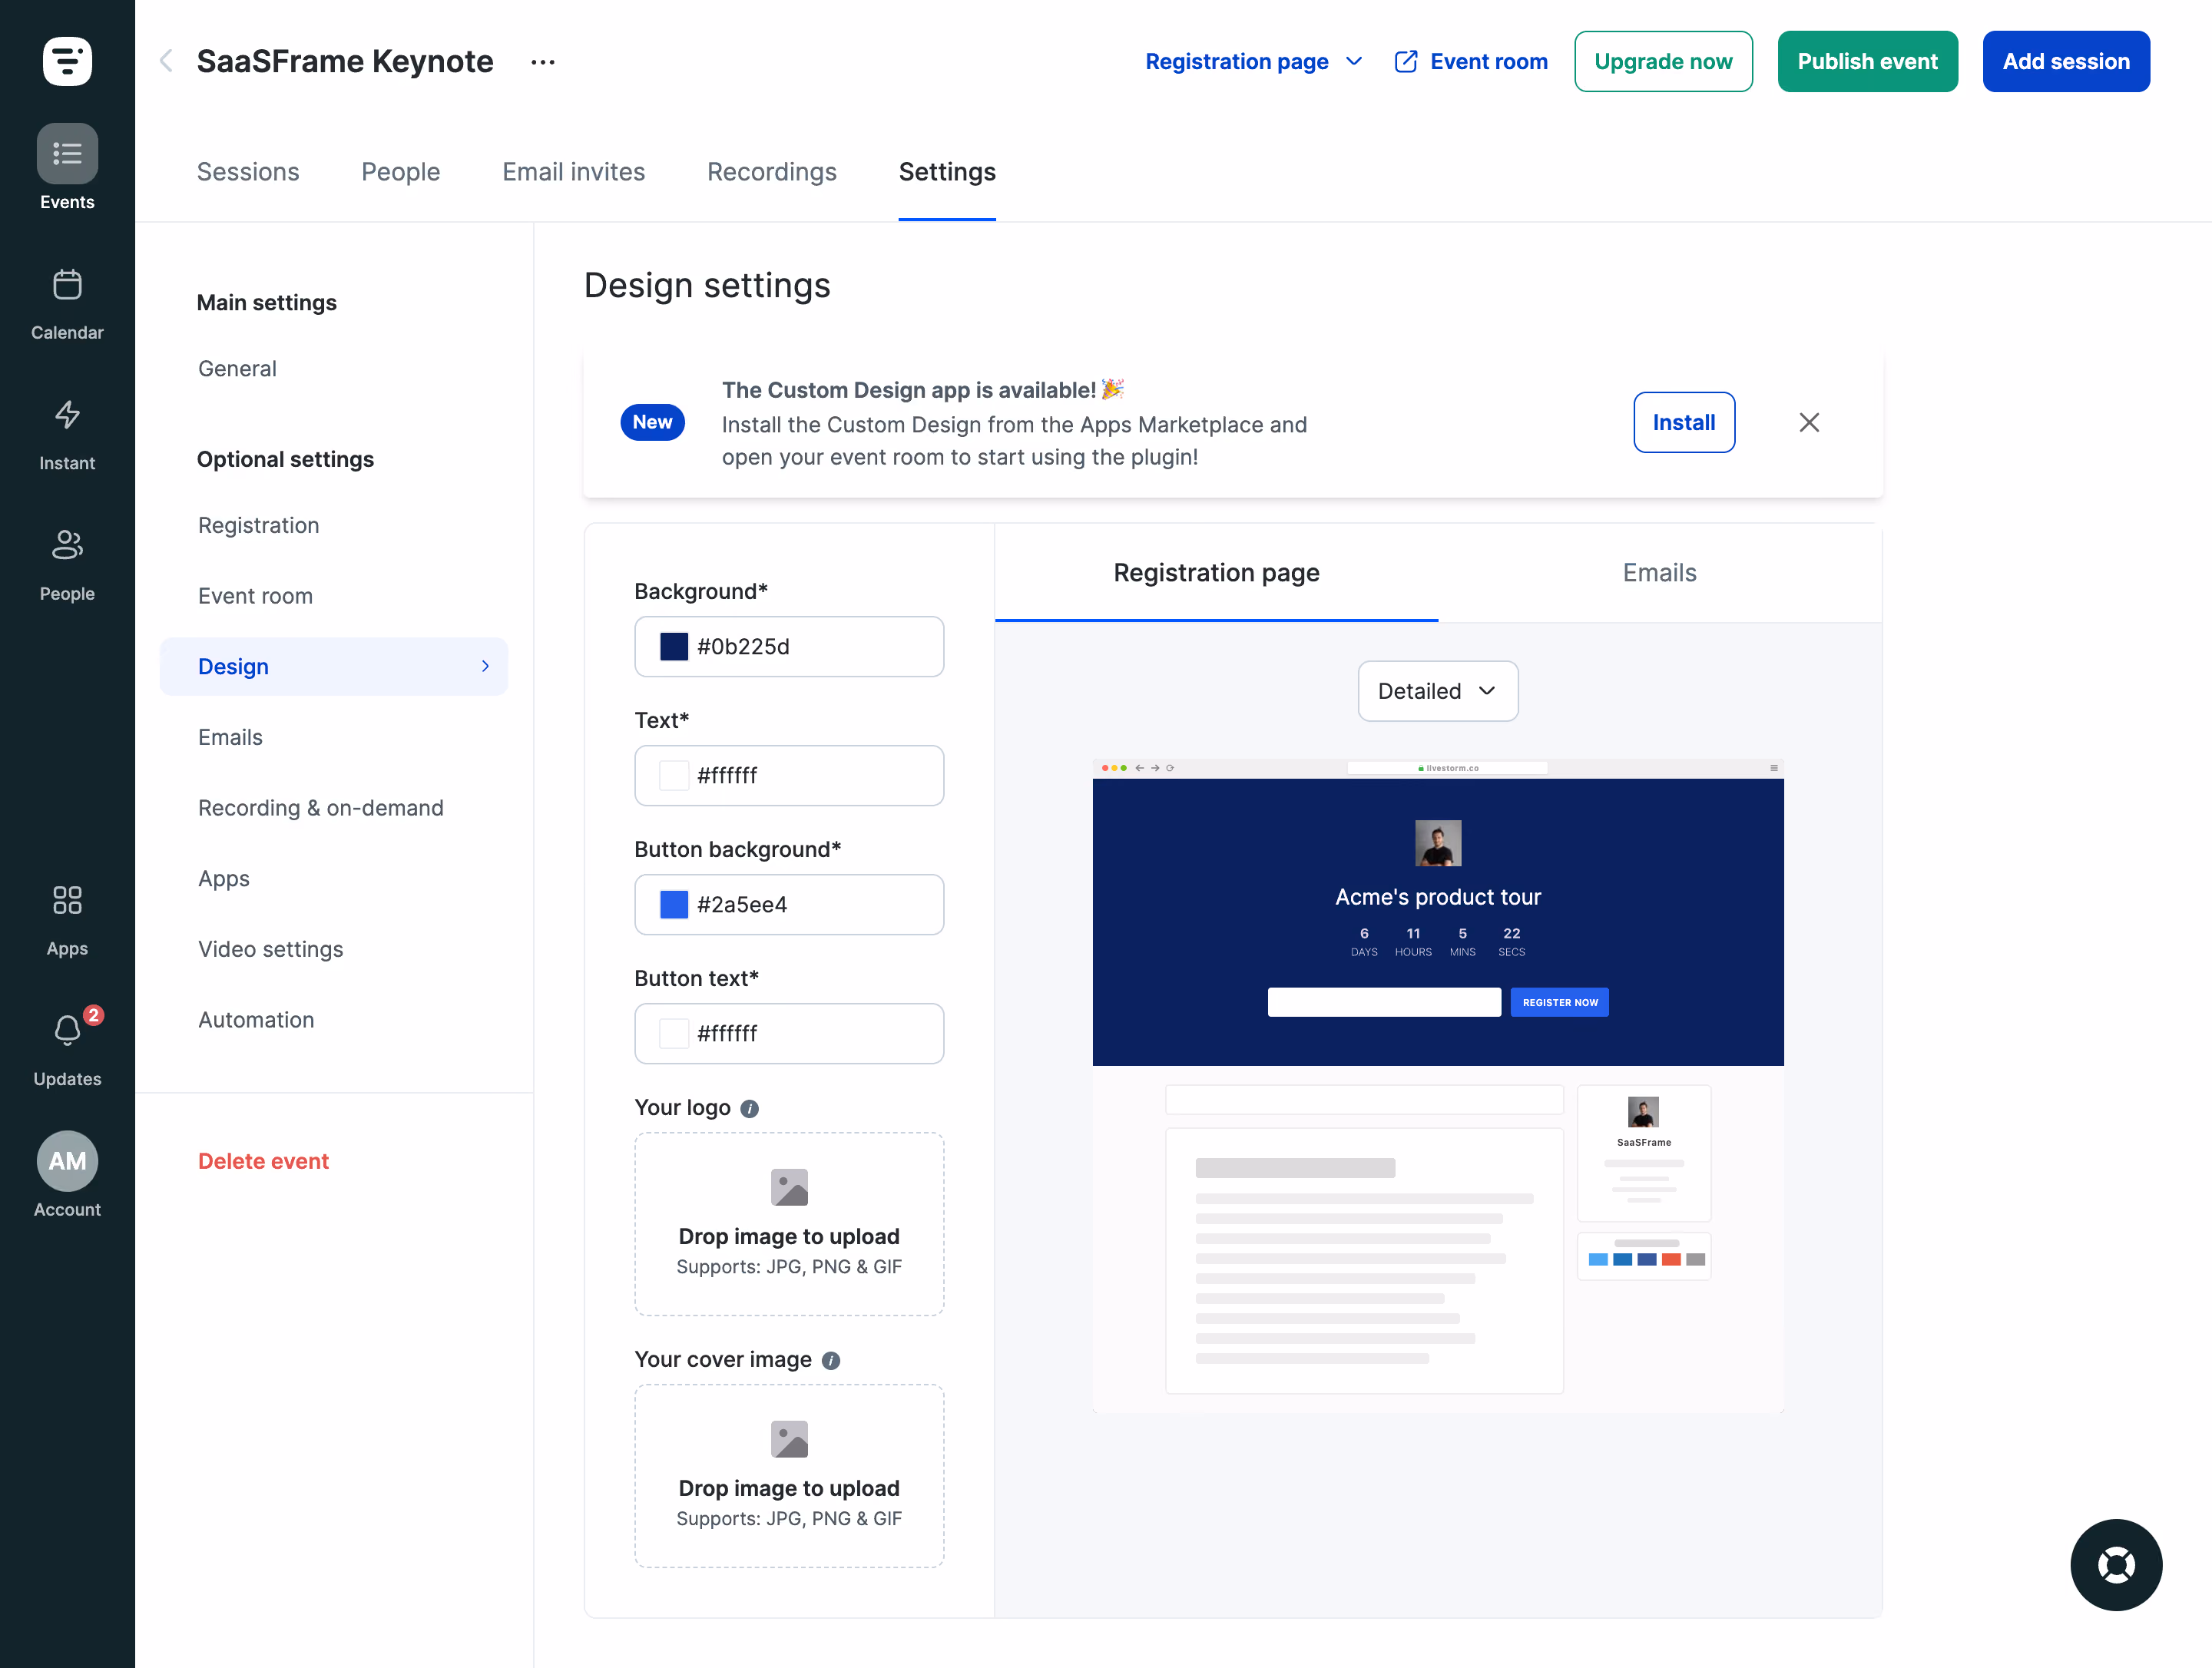
Task: Open the Updates bell notifications
Action: tap(67, 1048)
